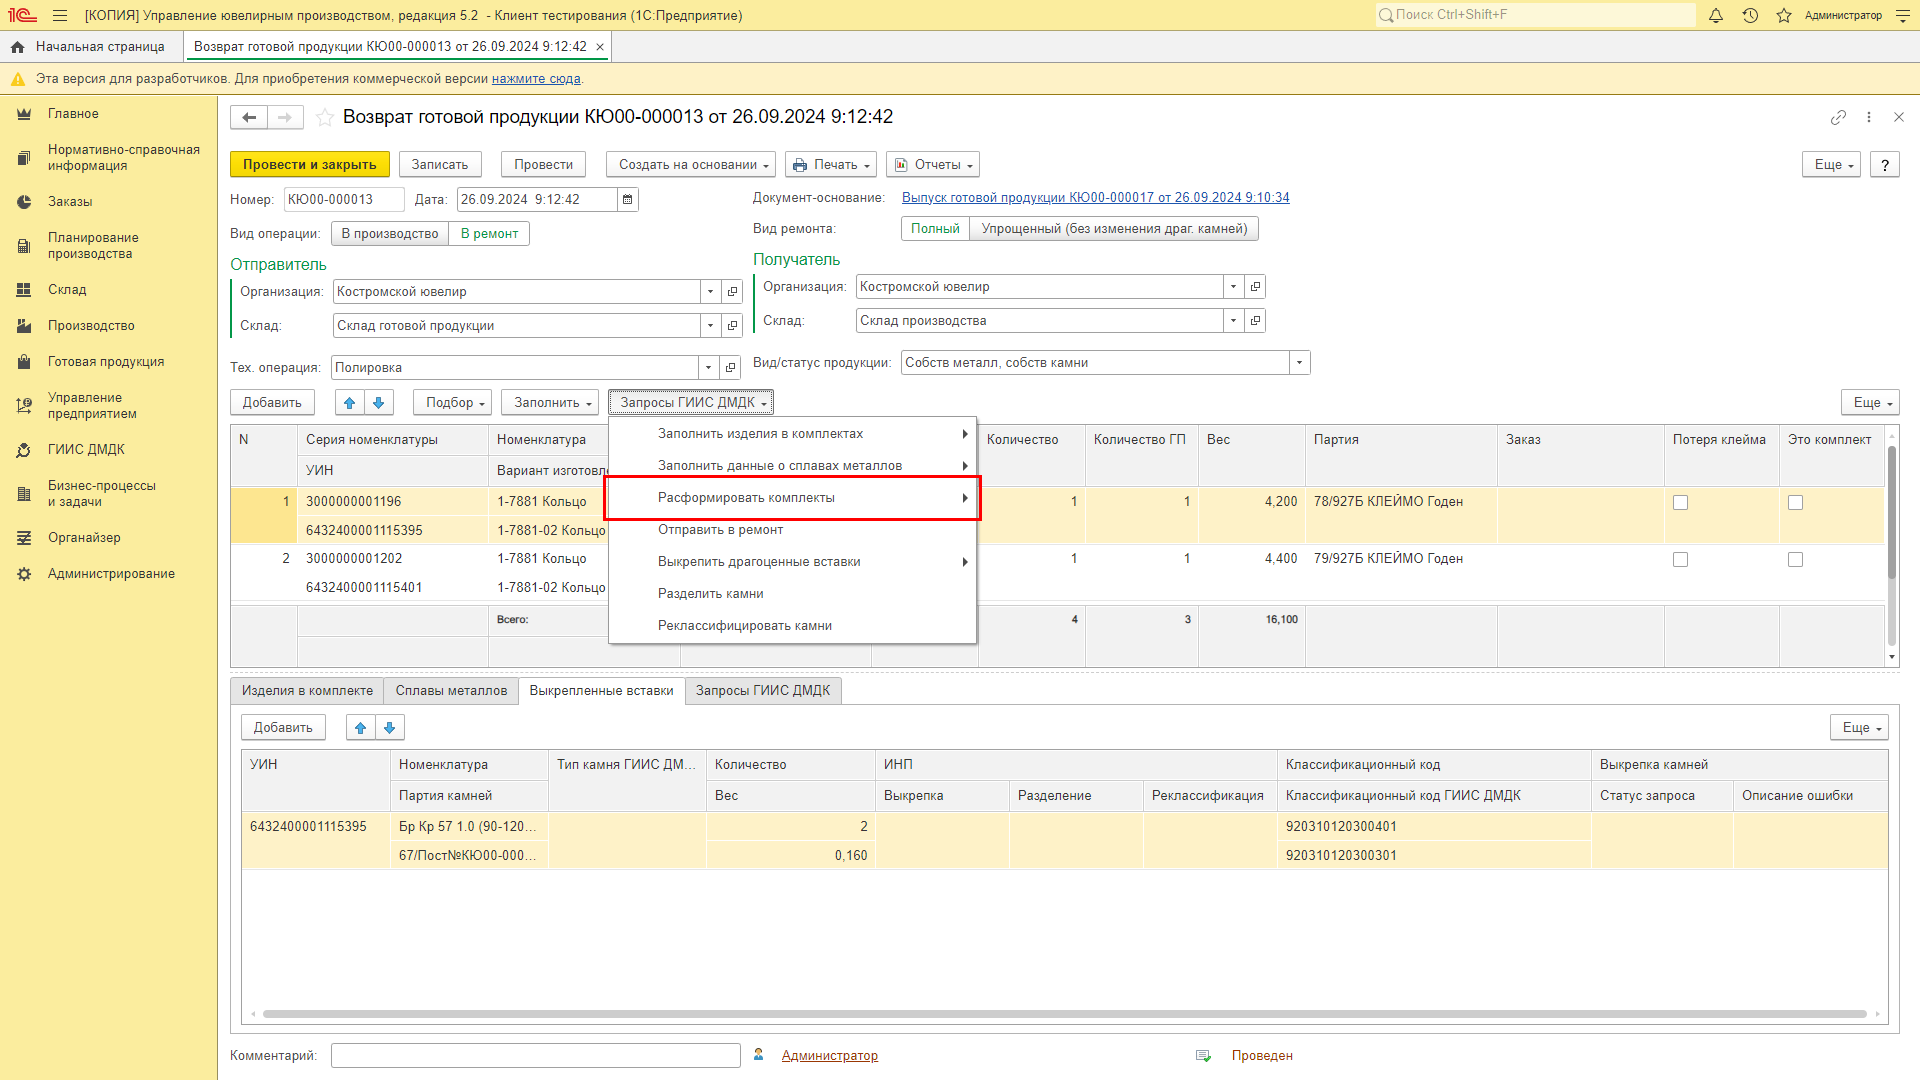Open Администратор responsible user link
1920x1080 pixels.
tap(829, 1056)
